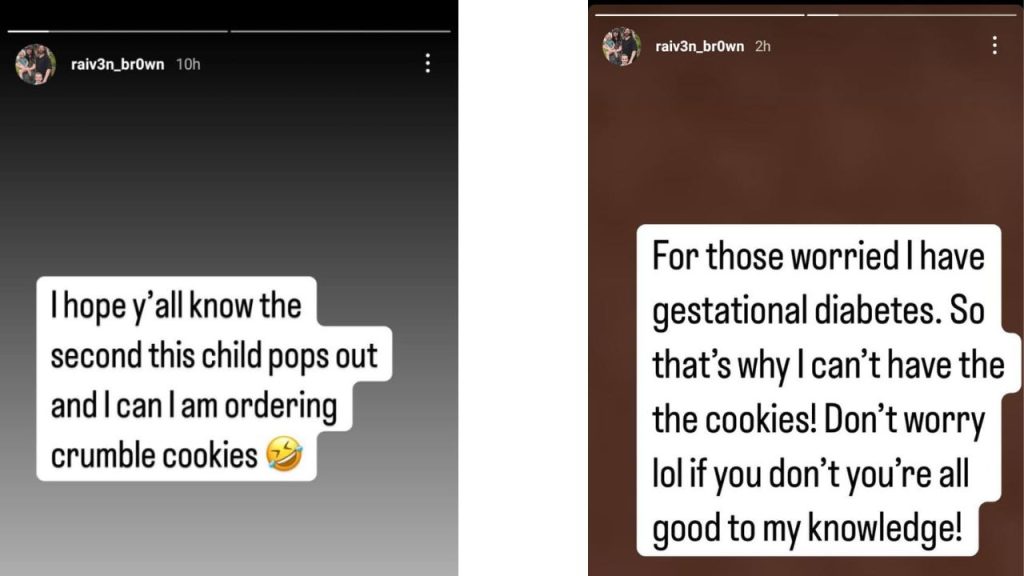Screen dimensions: 1024x576
Task: Jump to second progress segment of left story
Action: tap(340, 31)
